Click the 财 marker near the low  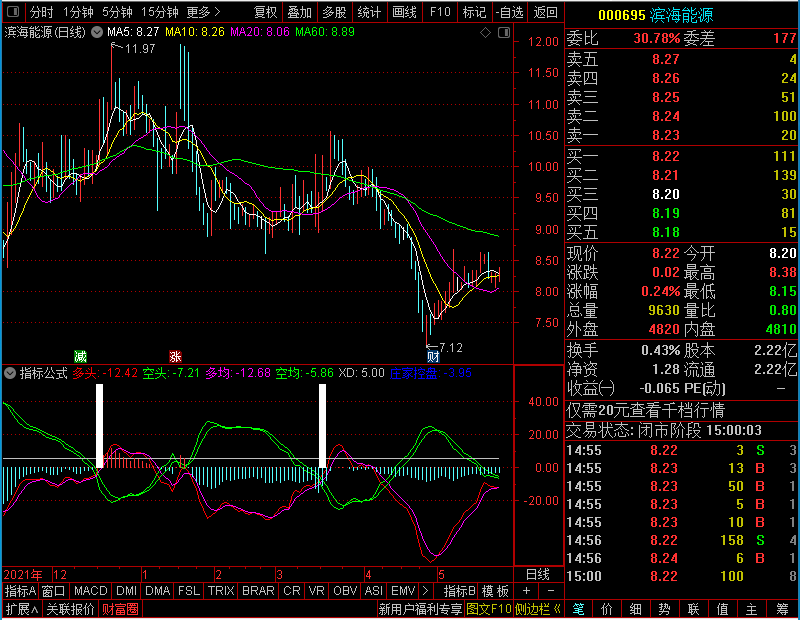pyautogui.click(x=433, y=356)
